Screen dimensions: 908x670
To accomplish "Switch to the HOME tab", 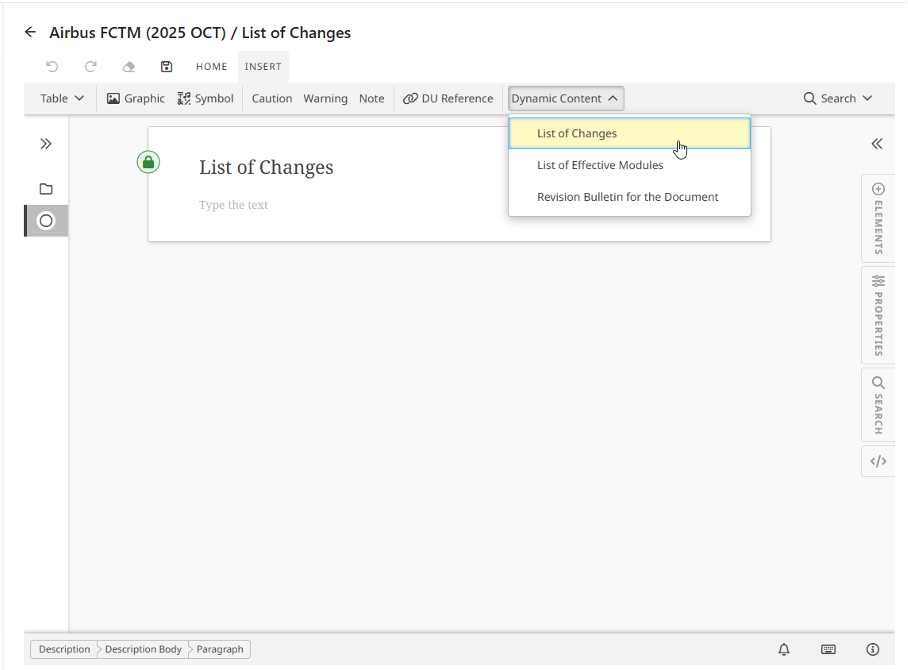I will [x=211, y=67].
